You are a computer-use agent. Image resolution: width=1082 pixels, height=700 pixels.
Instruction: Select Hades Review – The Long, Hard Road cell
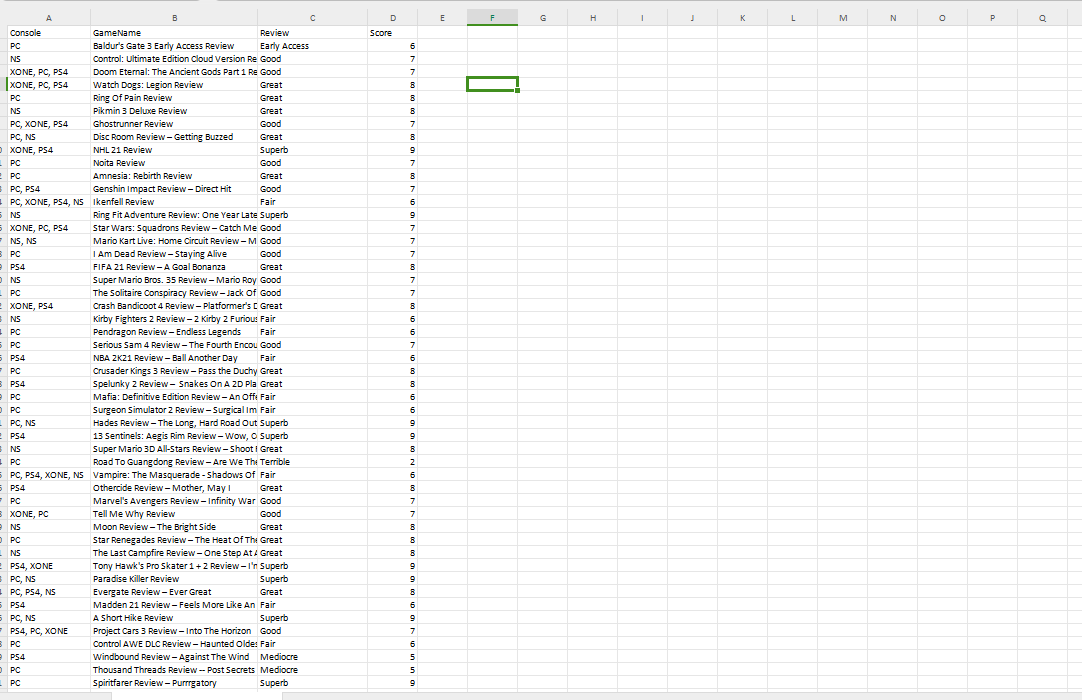coord(174,423)
